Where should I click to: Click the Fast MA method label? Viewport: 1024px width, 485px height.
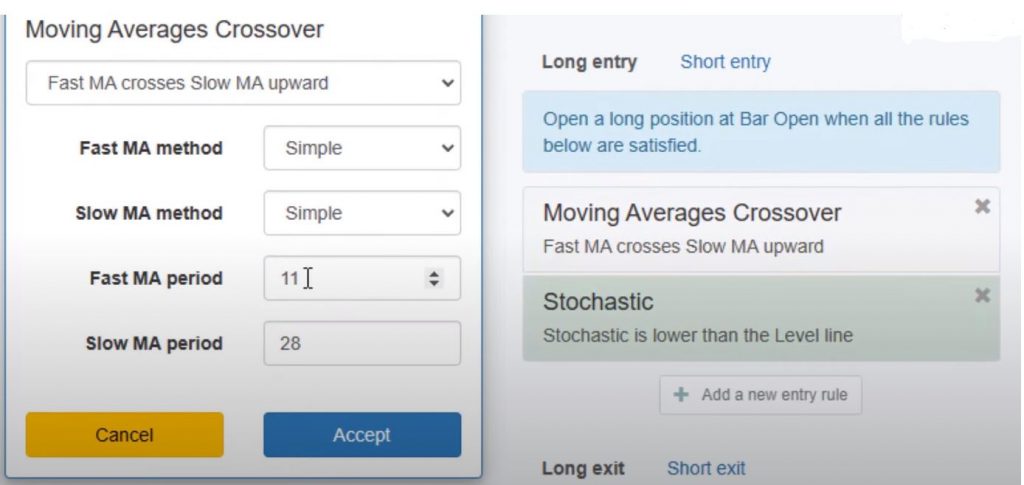151,148
